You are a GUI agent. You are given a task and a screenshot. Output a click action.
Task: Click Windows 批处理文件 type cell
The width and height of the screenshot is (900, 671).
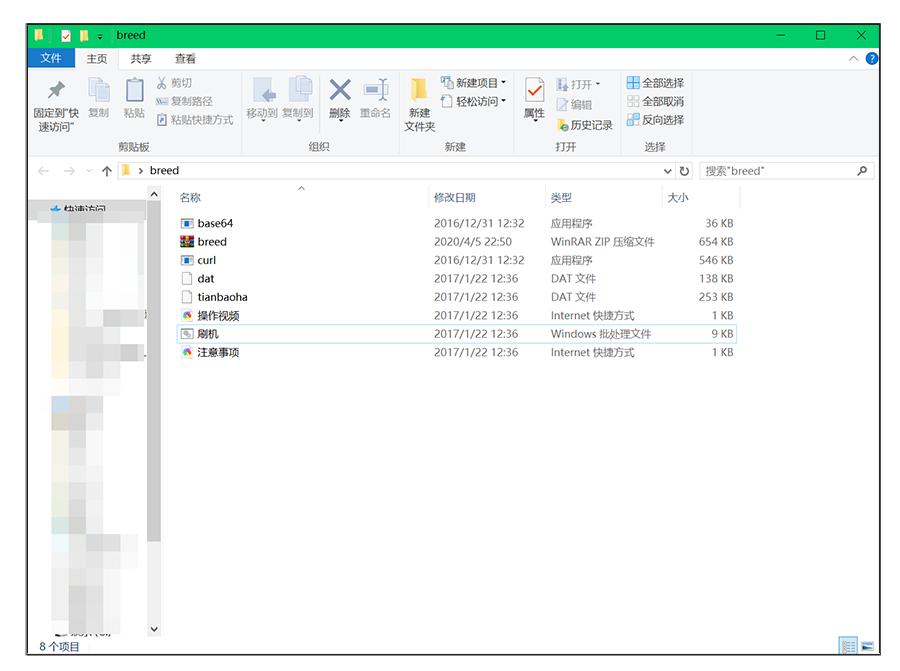pos(600,333)
